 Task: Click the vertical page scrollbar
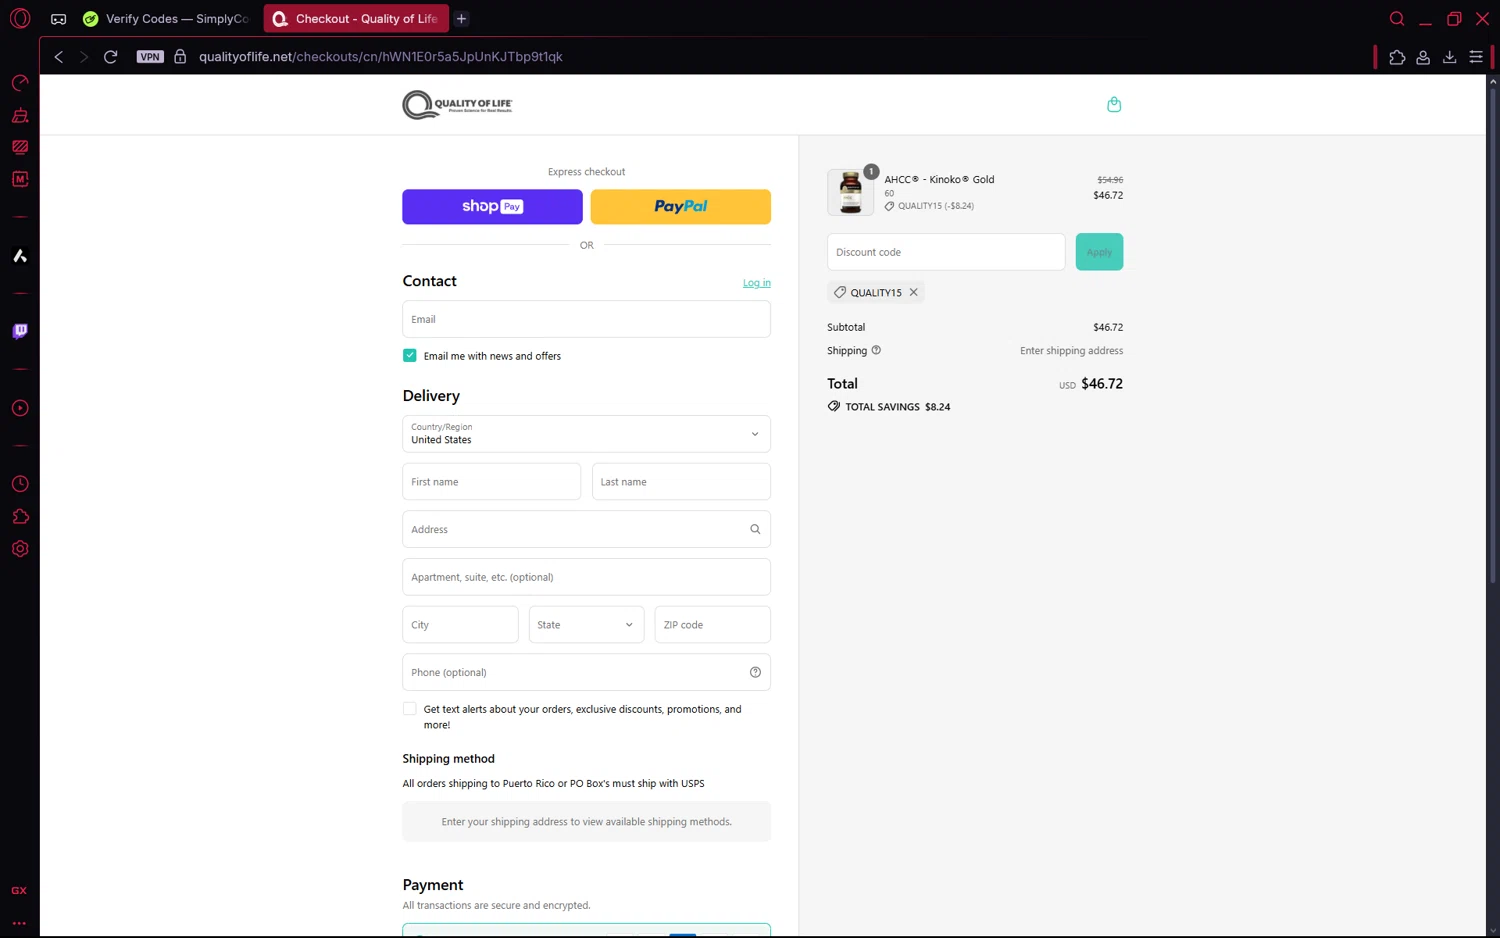click(1493, 335)
